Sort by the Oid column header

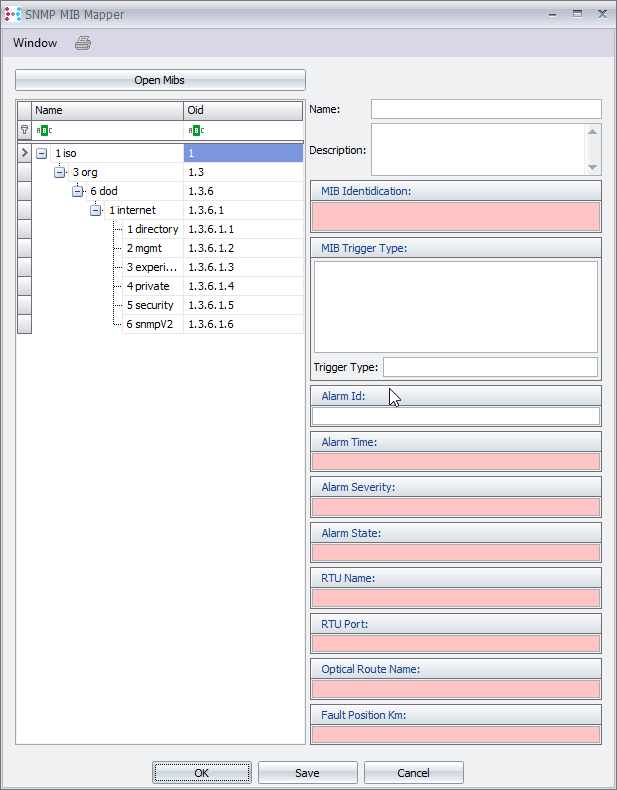[243, 110]
